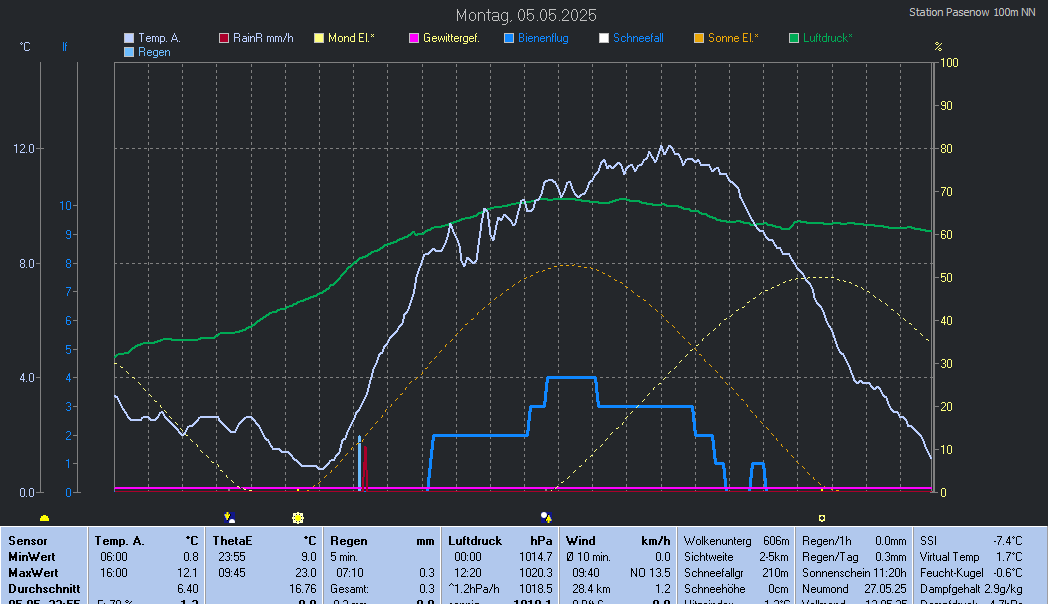This screenshot has height=604, width=1048.
Task: Click the Regen/1h label
Action: click(x=827, y=541)
